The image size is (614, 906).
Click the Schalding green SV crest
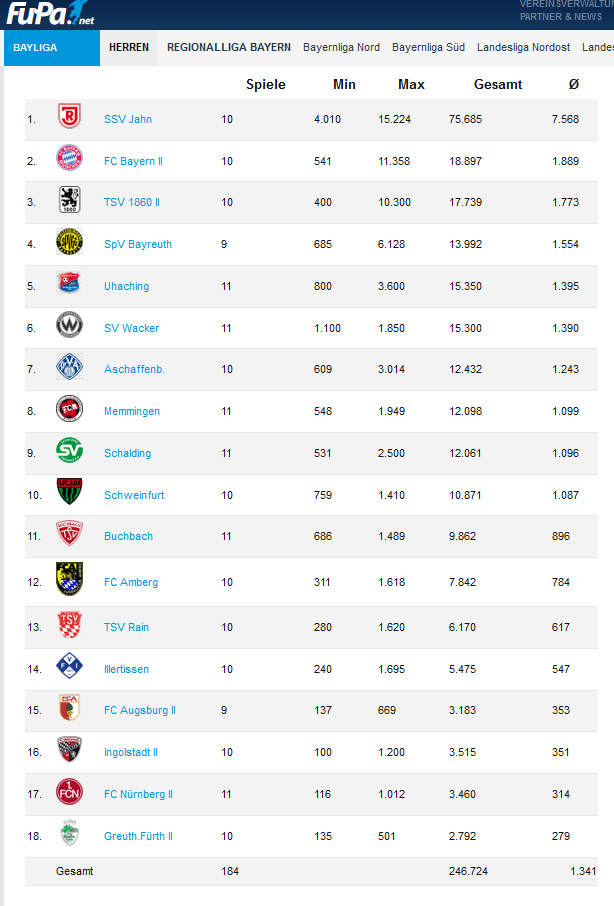(69, 450)
